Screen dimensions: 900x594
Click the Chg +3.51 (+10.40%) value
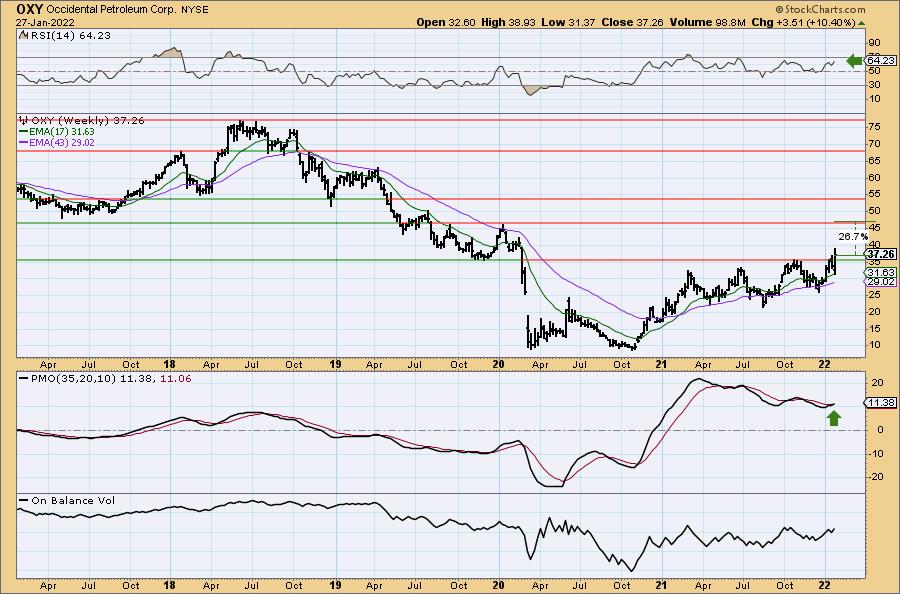[x=803, y=22]
